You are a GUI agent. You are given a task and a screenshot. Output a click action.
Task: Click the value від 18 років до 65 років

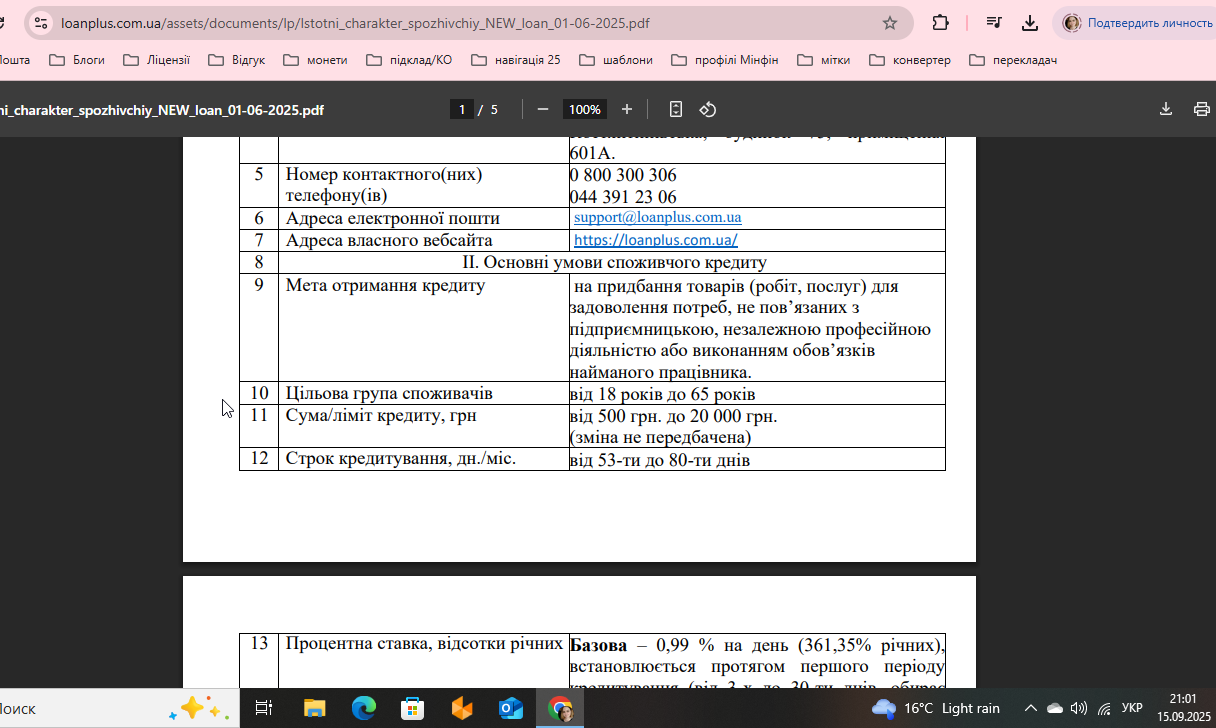(662, 394)
